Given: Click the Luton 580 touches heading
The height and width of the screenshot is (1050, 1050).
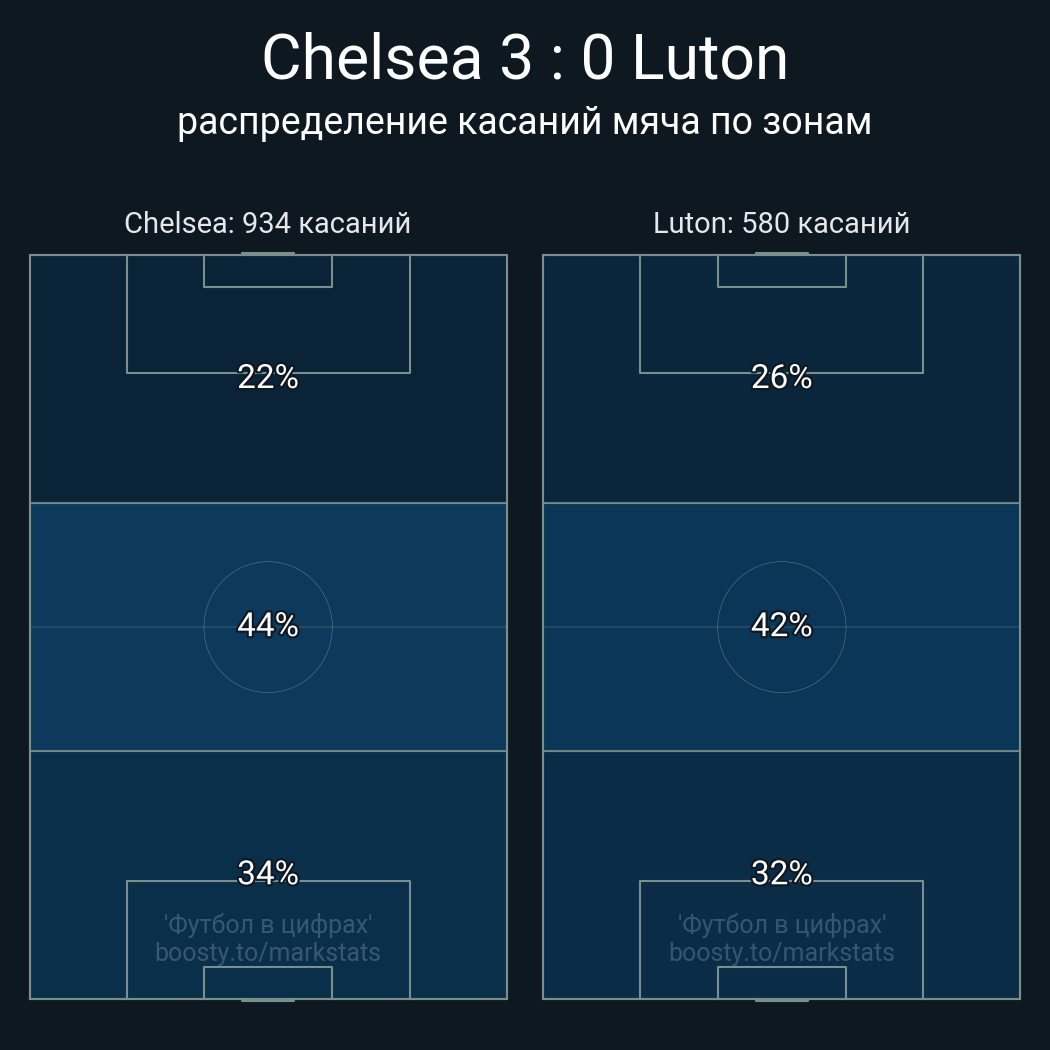Looking at the screenshot, I should (x=781, y=223).
